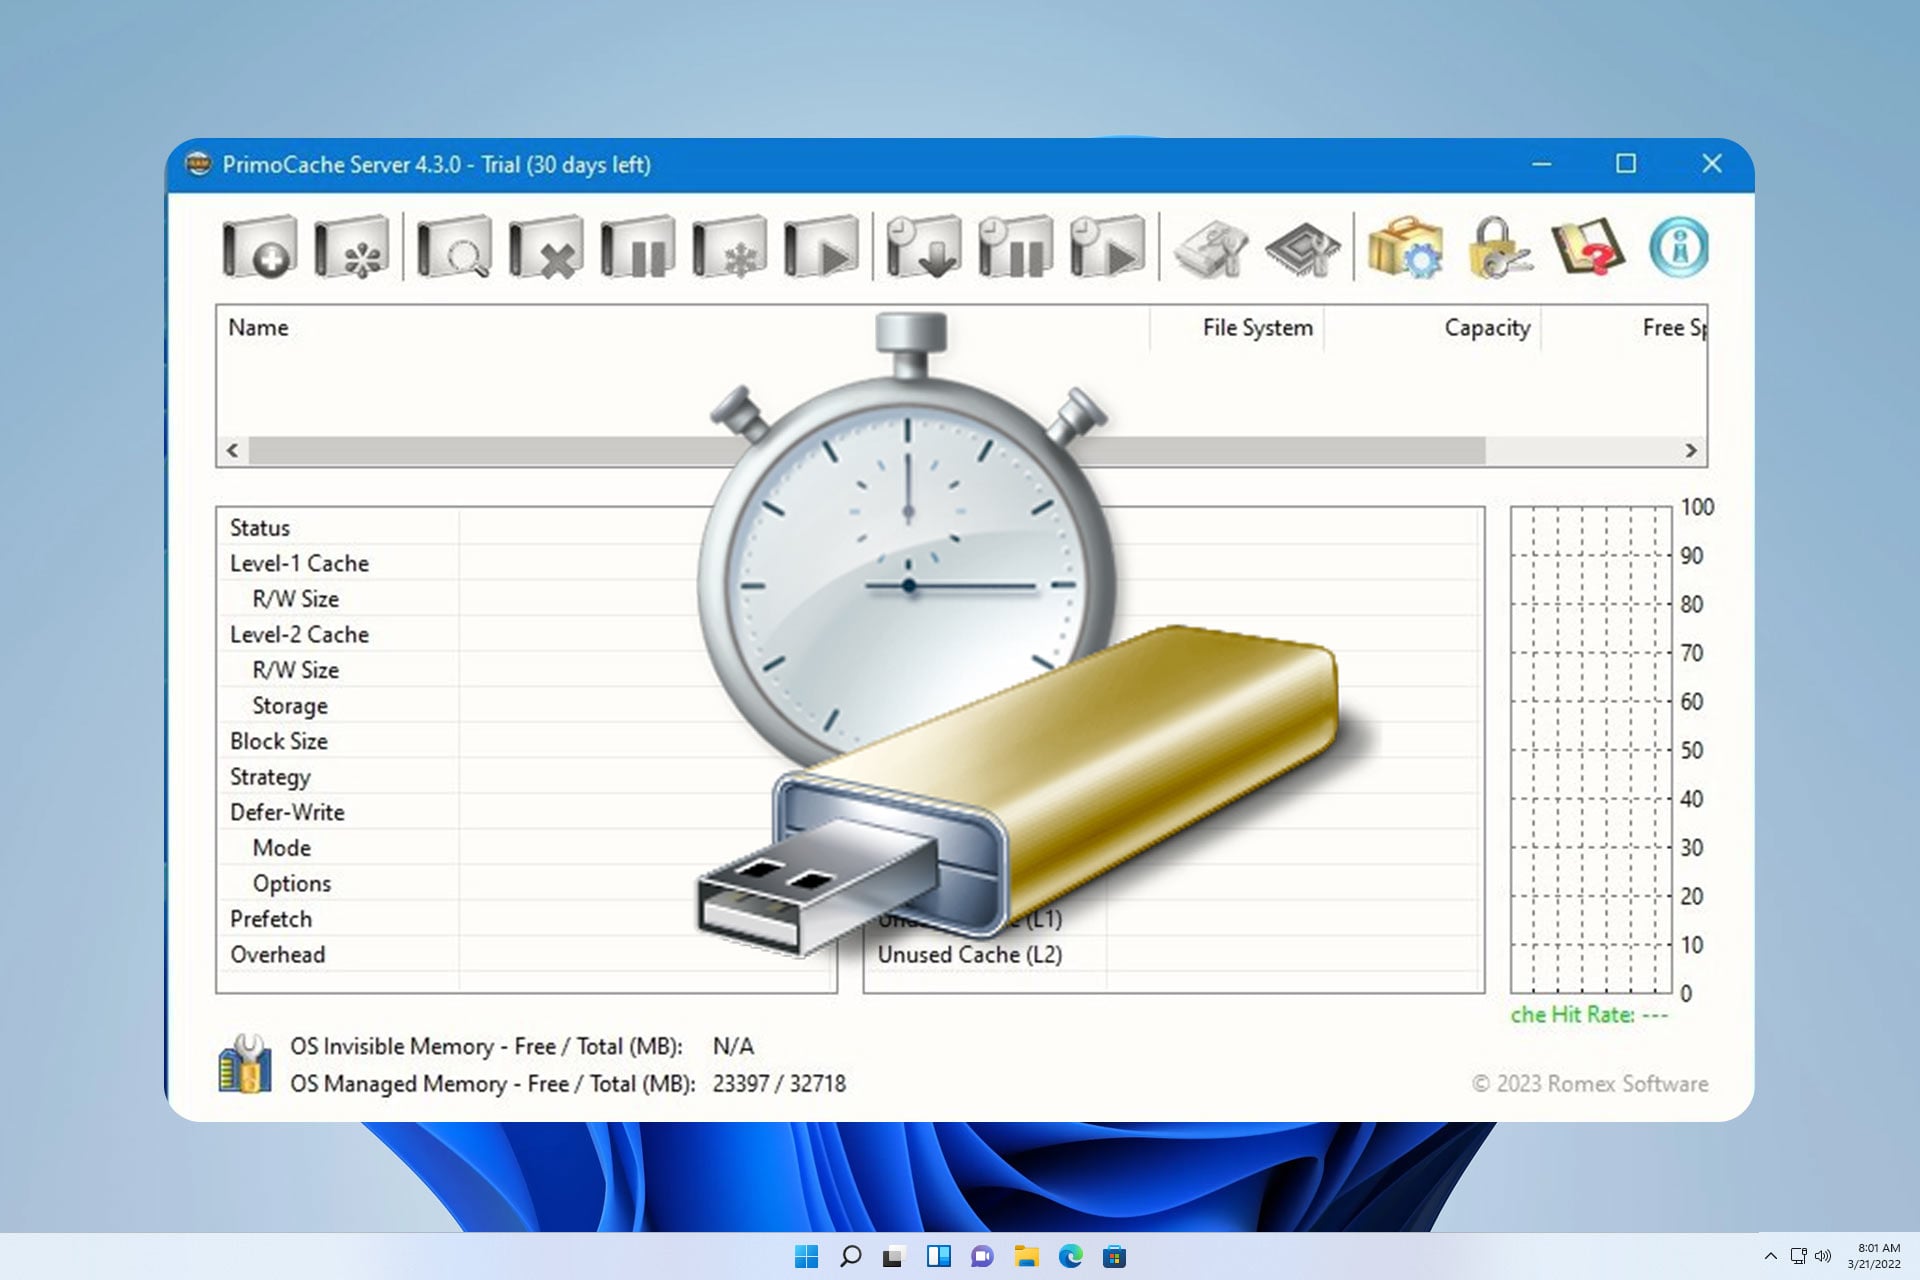This screenshot has height=1280, width=1920.
Task: Click the delete cache task X icon
Action: [546, 247]
